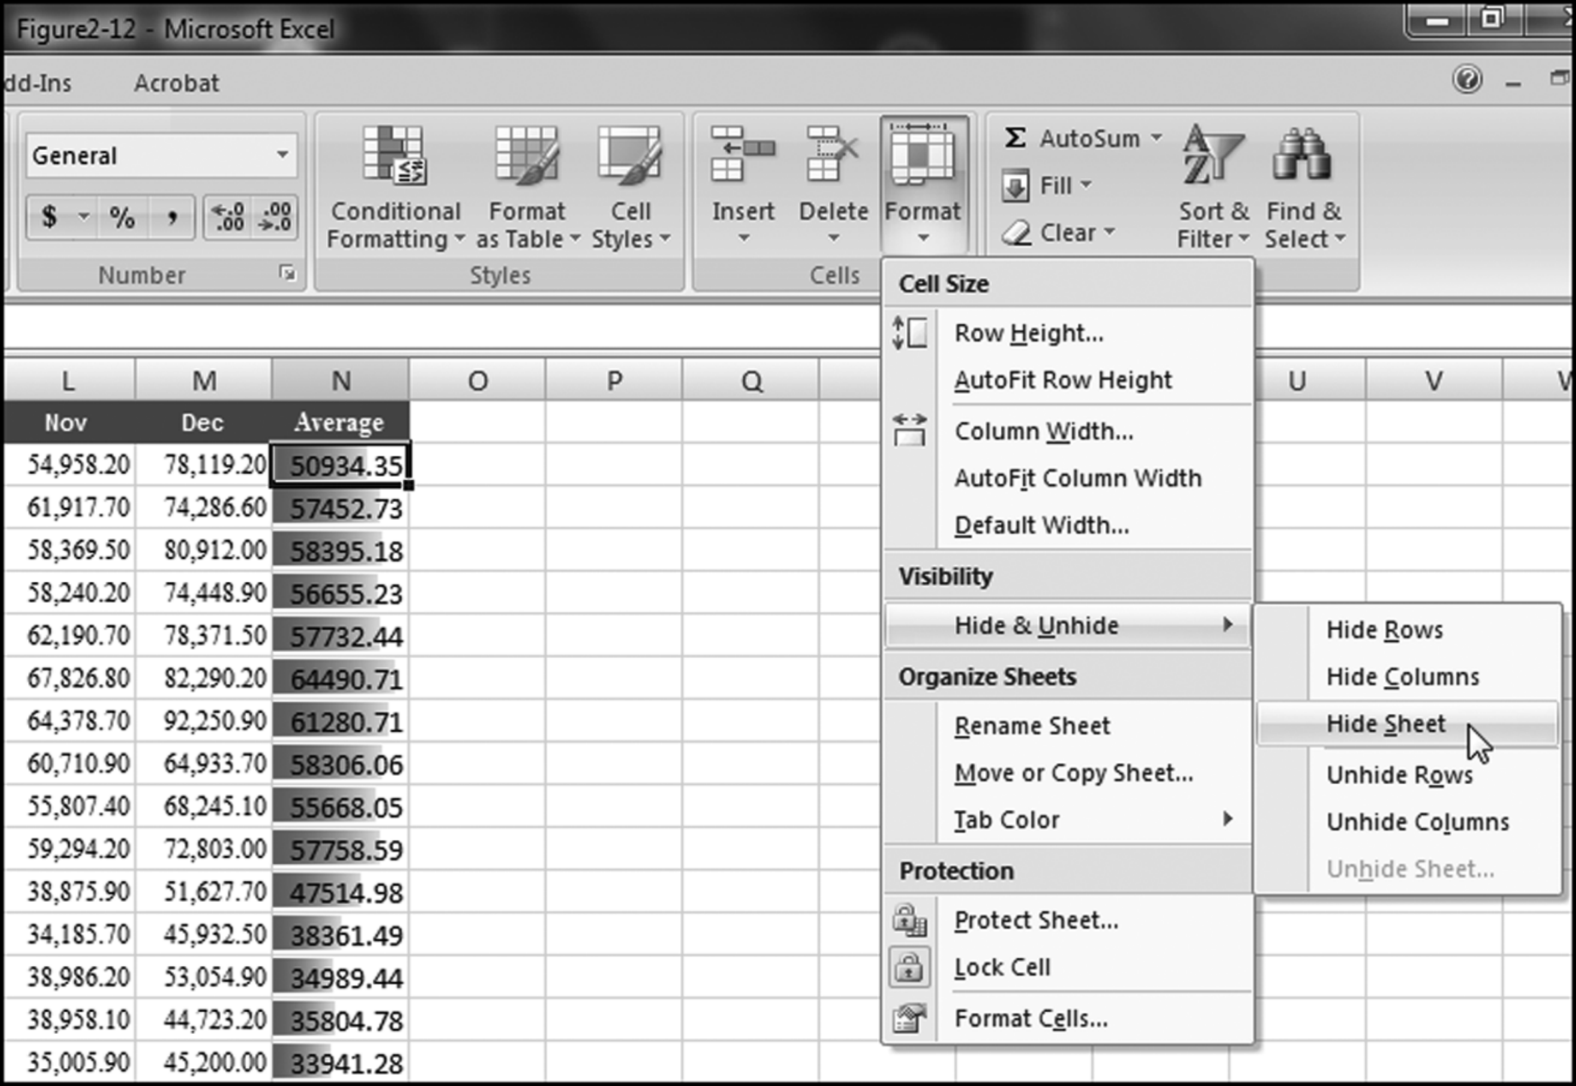The width and height of the screenshot is (1576, 1086).
Task: Switch to the Add-Ins ribbon tab
Action: [36, 83]
